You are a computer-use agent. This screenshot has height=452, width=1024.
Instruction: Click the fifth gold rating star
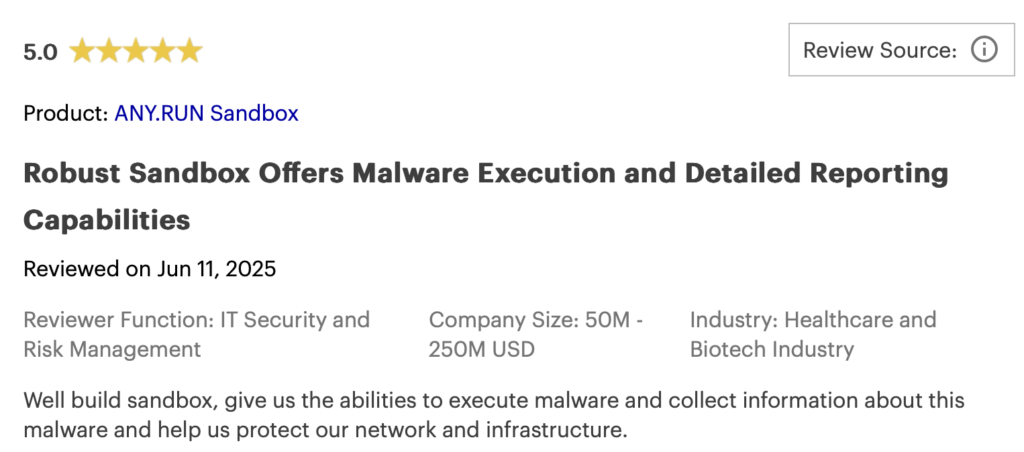coord(189,51)
